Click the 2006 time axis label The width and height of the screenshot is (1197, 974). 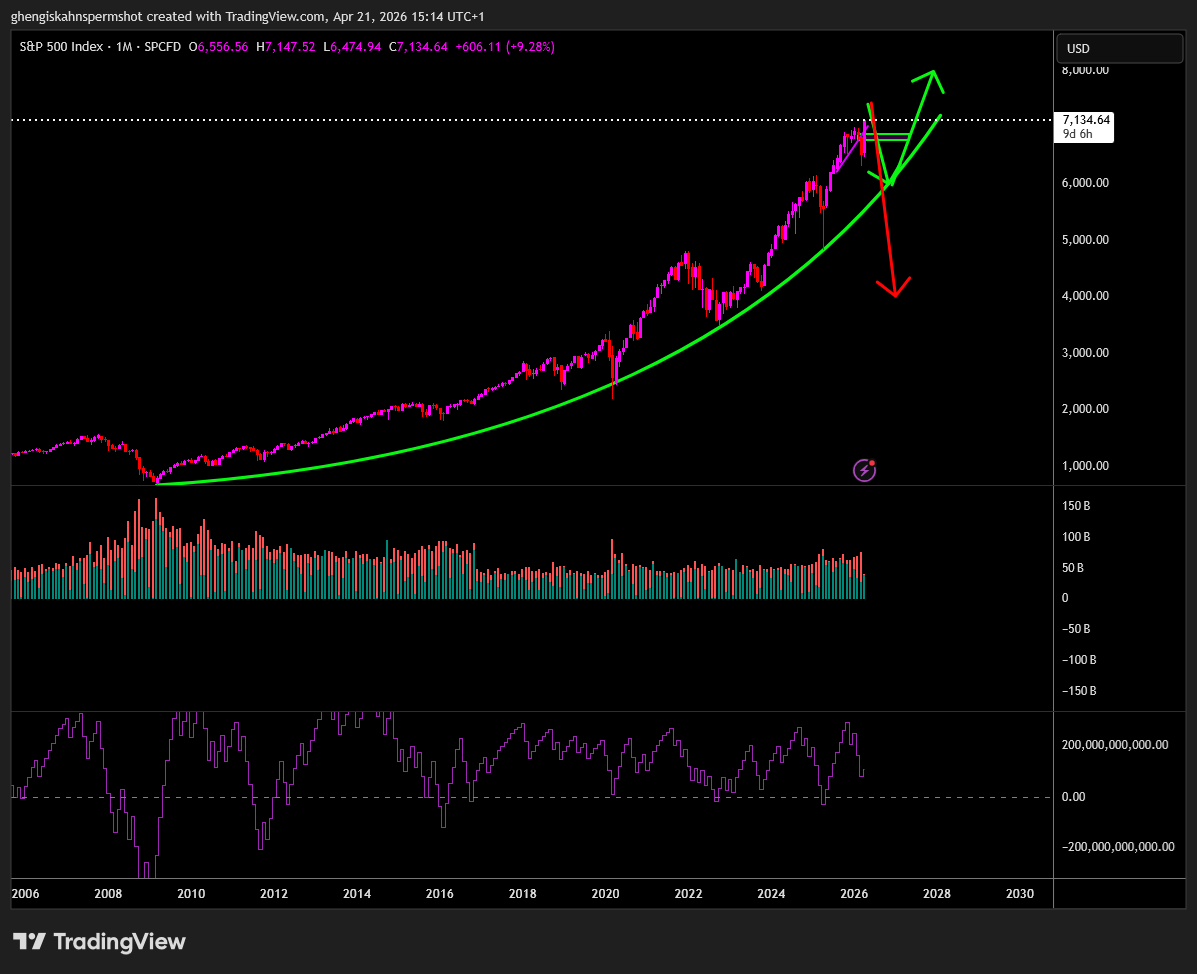(x=25, y=894)
